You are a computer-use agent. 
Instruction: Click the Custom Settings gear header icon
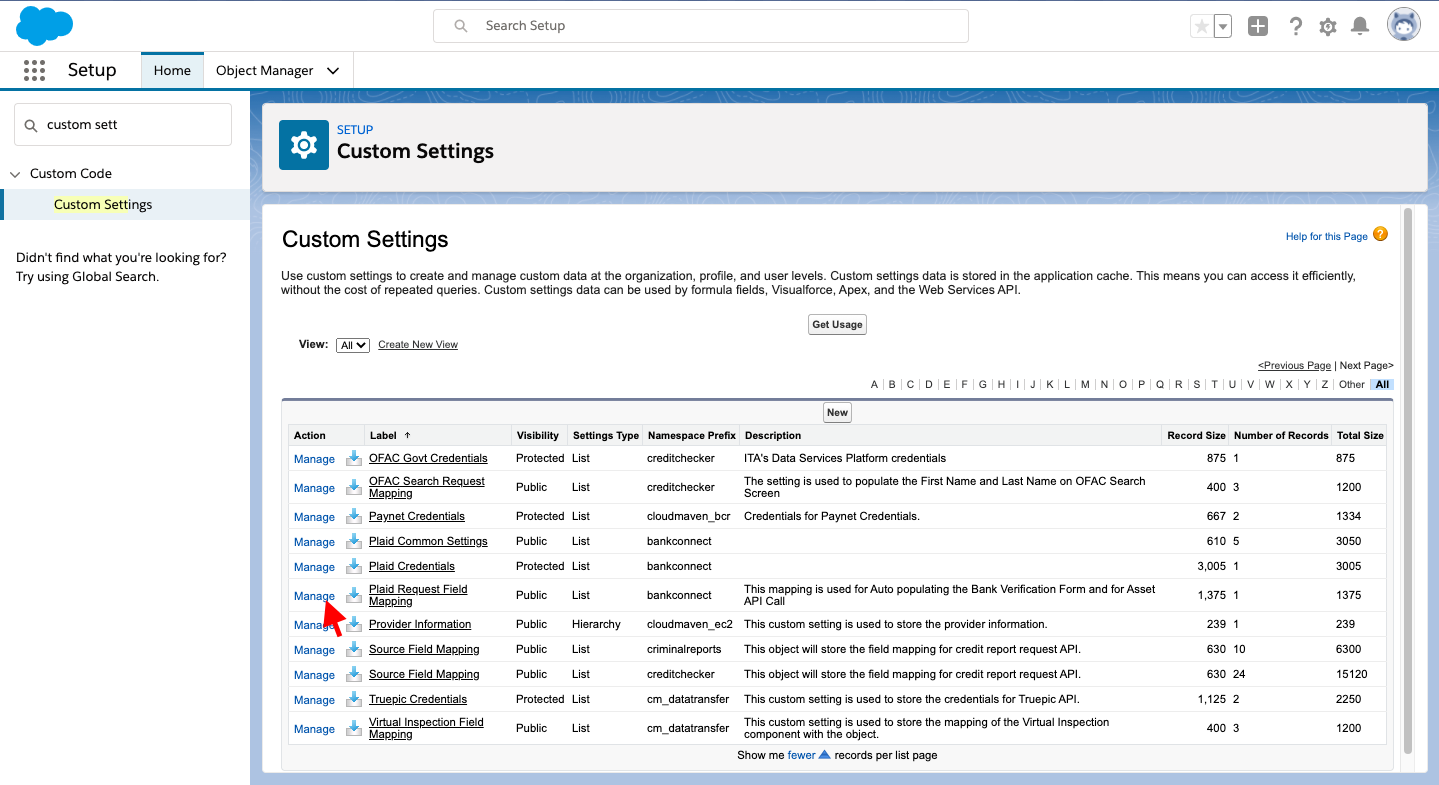(x=304, y=145)
